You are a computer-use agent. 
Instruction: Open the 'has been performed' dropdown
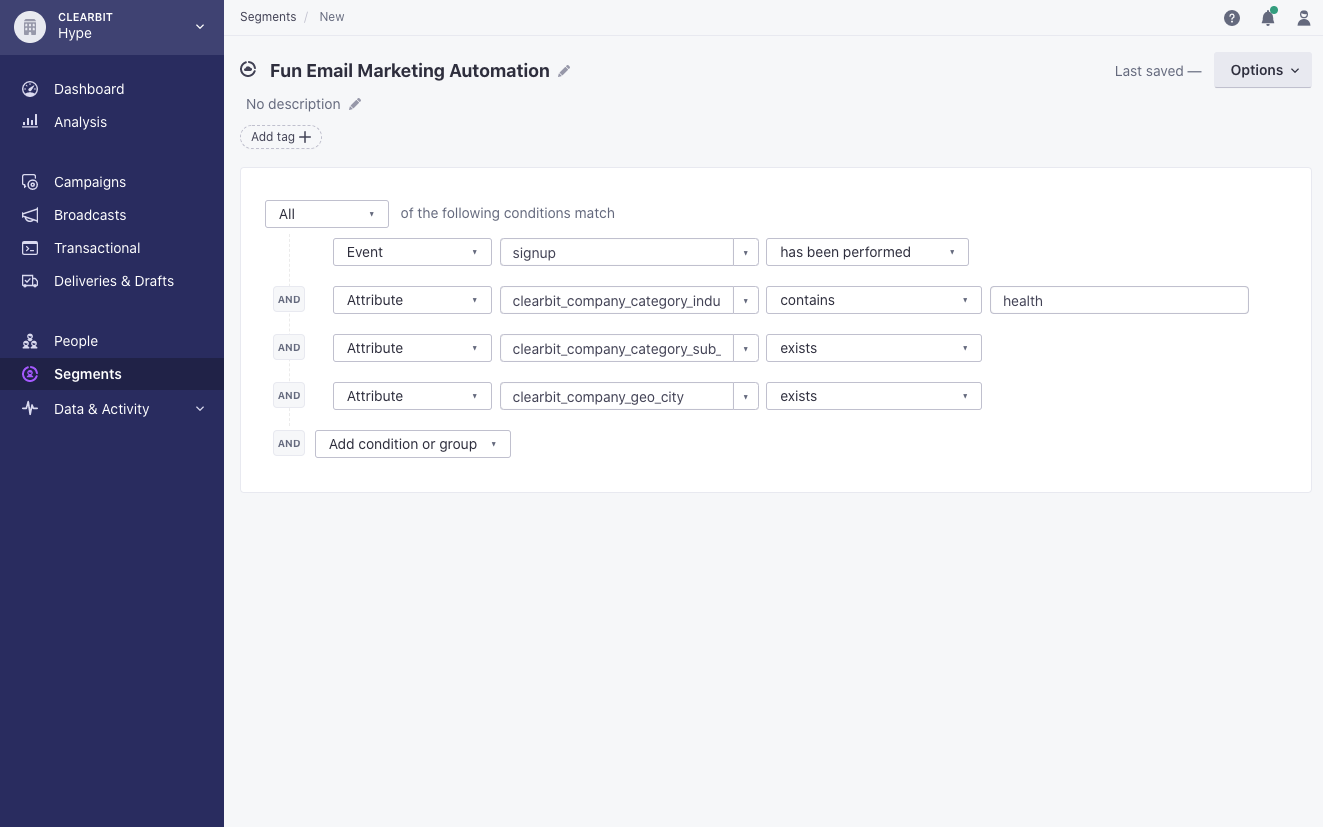[x=866, y=252]
